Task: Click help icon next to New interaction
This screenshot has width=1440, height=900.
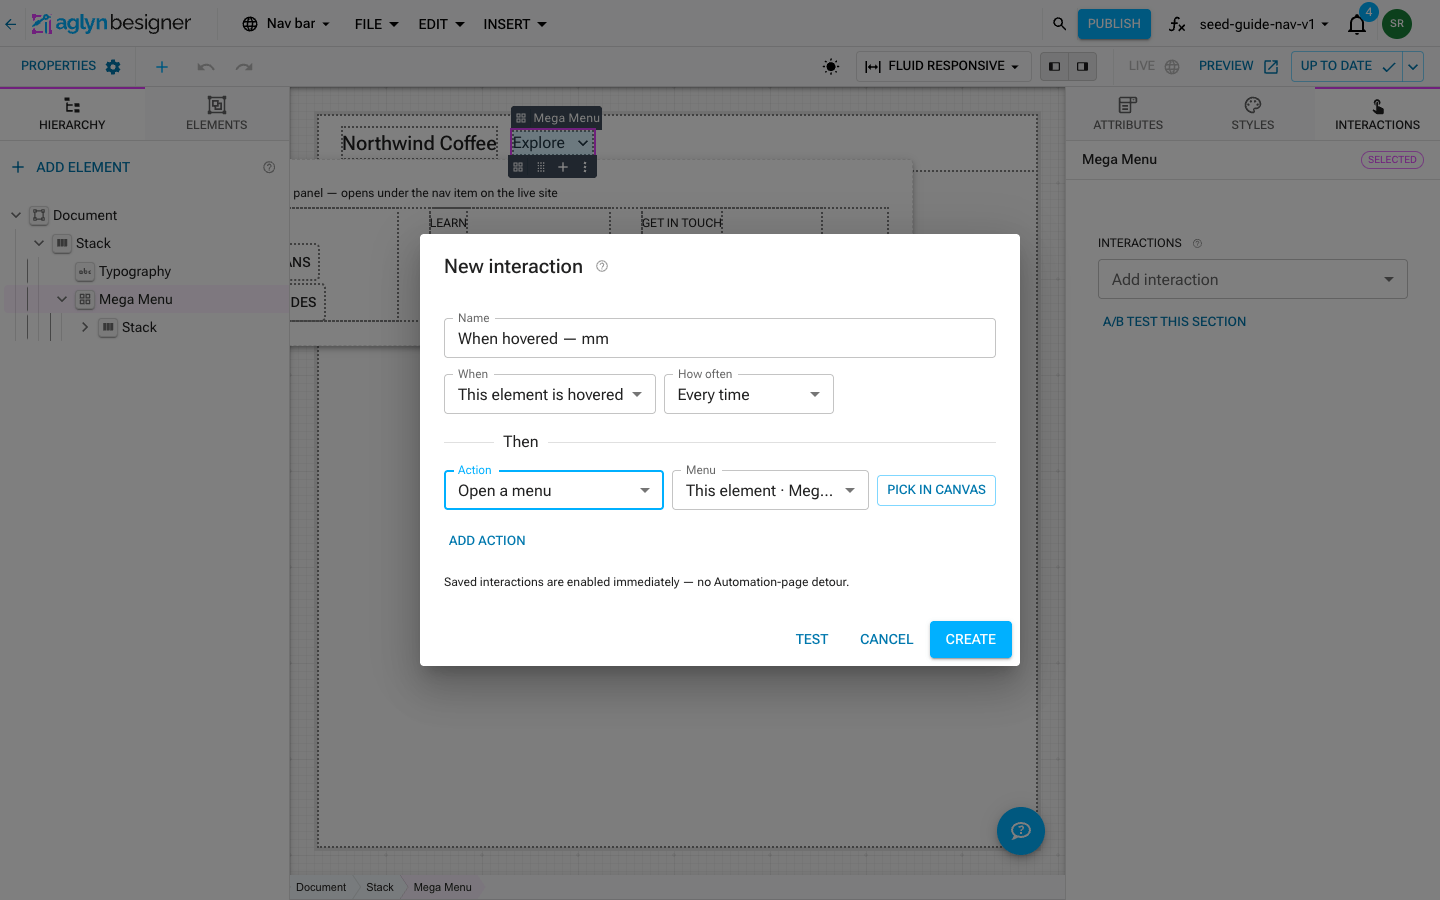Action: coord(602,266)
